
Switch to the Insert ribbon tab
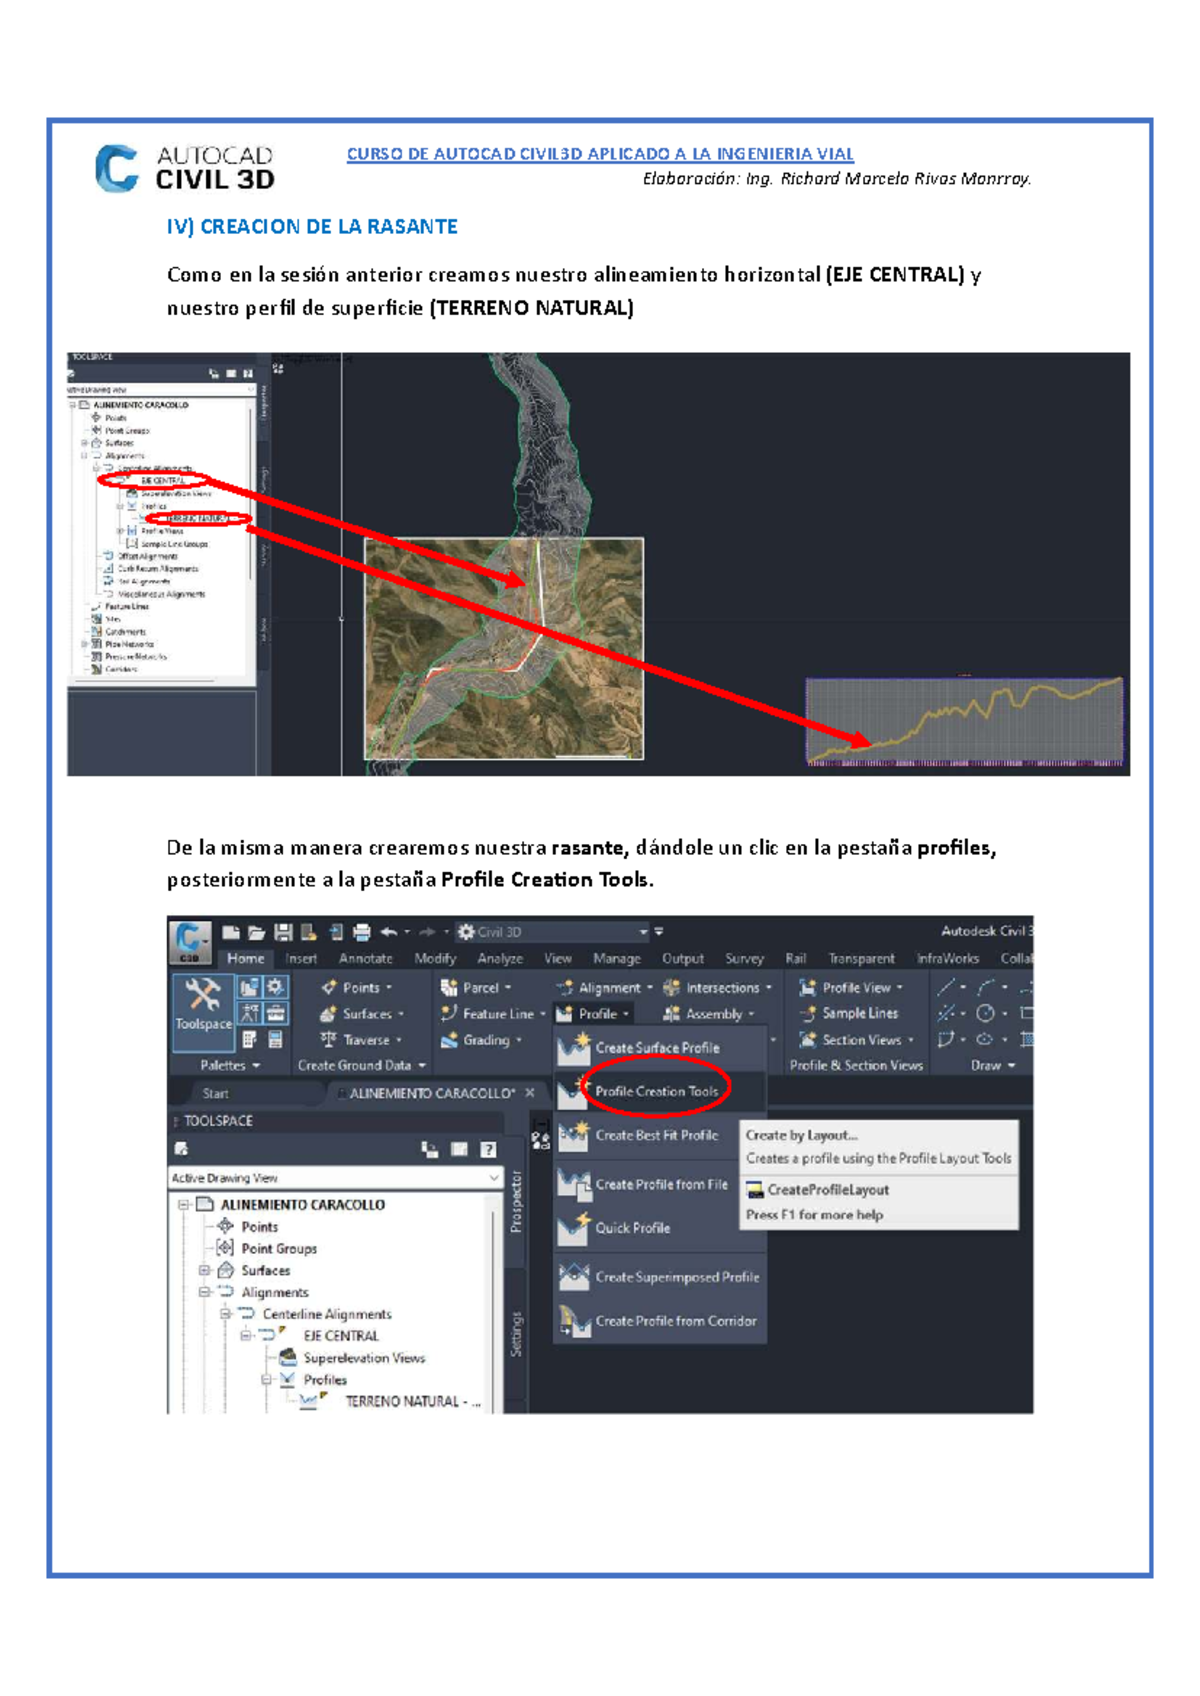click(x=301, y=958)
